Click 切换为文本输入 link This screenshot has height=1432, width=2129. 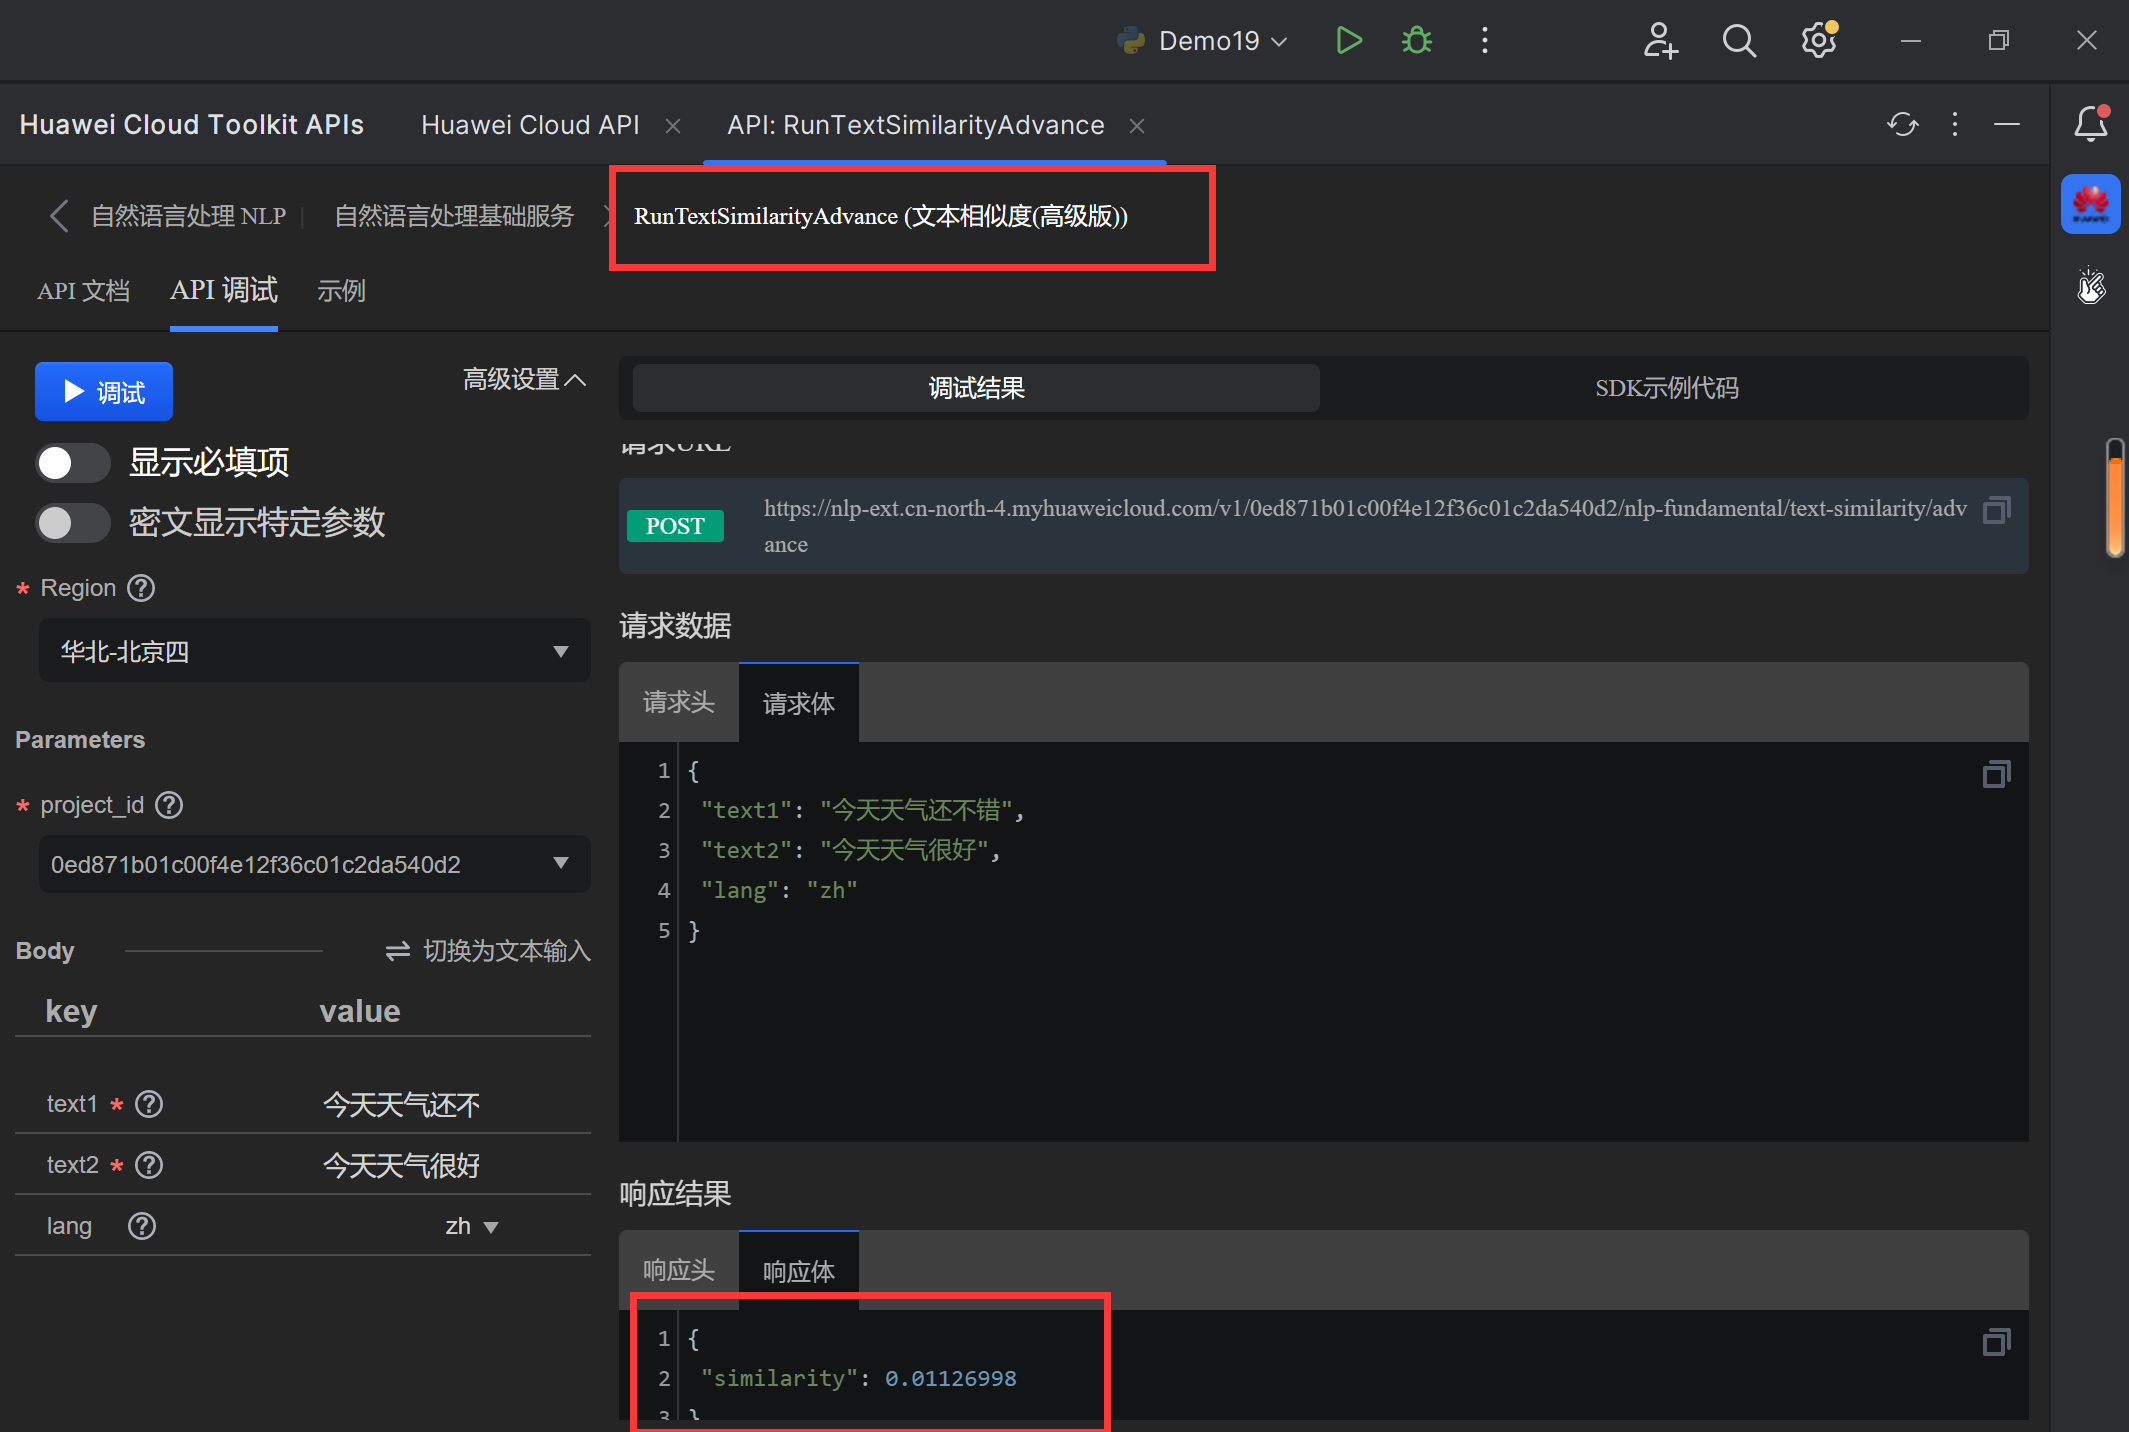tap(489, 951)
